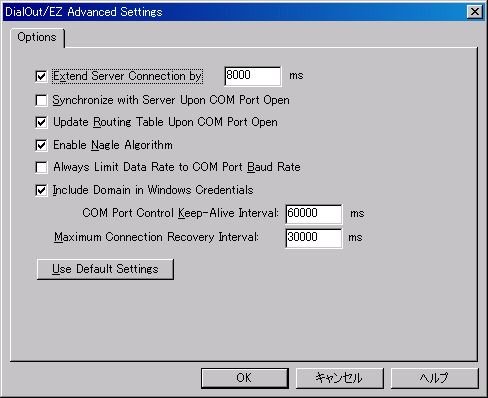488x398 pixels.
Task: Uncheck Extend Server Connection by checkbox
Action: (x=41, y=76)
